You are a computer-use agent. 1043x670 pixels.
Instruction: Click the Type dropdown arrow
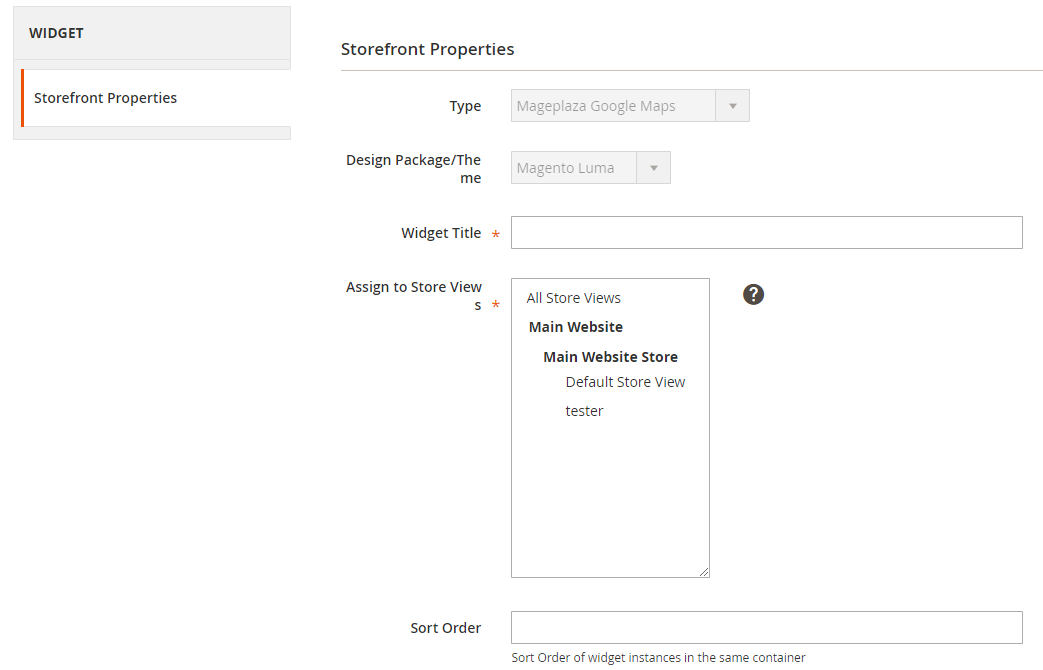click(x=732, y=106)
